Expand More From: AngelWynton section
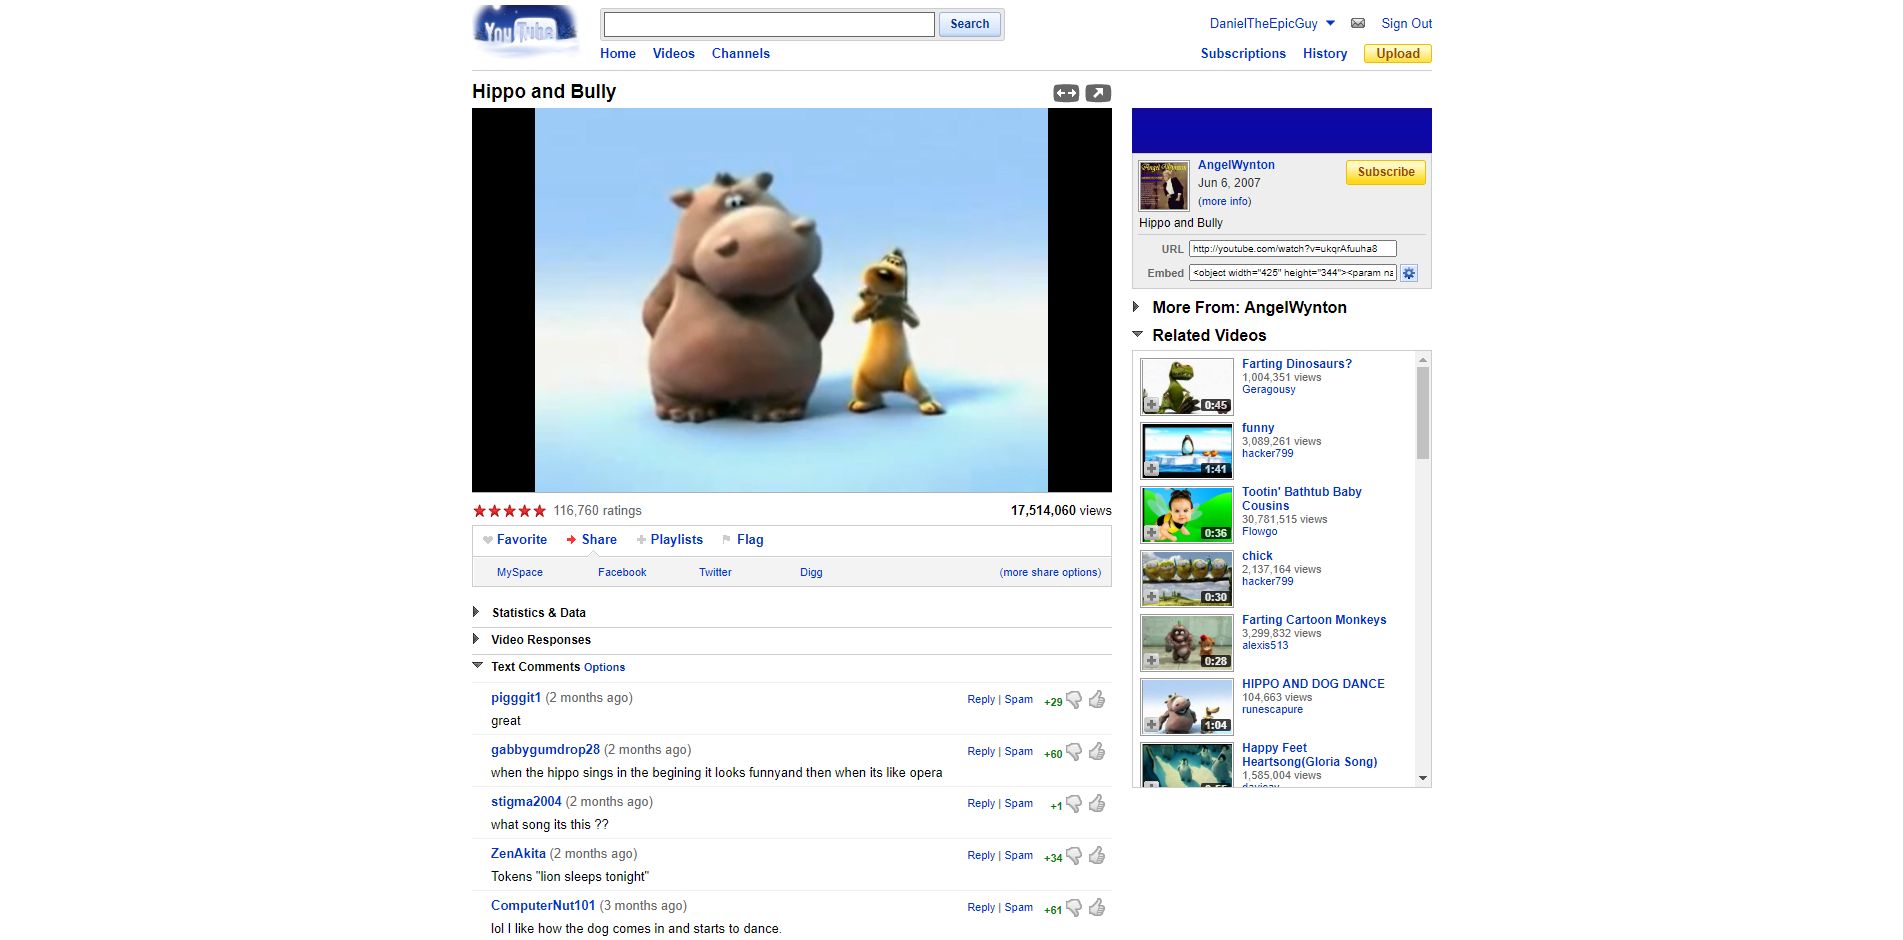The width and height of the screenshot is (1903, 940). point(1136,307)
